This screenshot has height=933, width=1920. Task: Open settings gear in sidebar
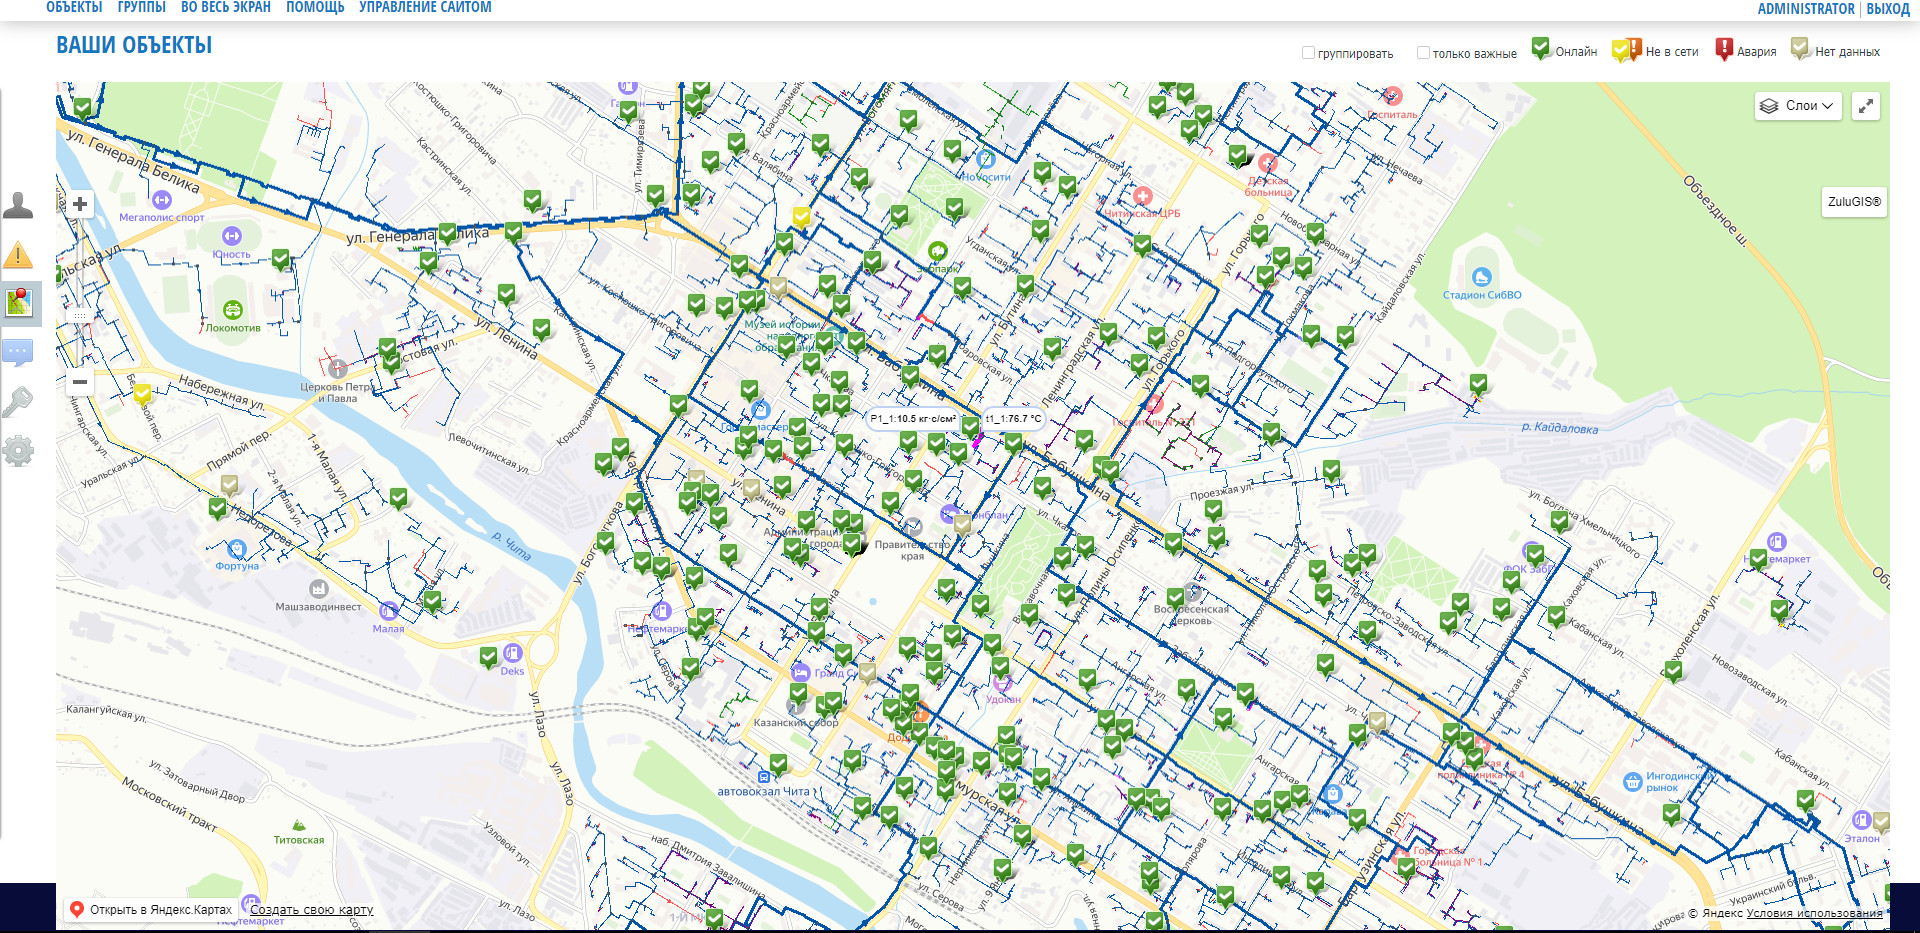(18, 451)
